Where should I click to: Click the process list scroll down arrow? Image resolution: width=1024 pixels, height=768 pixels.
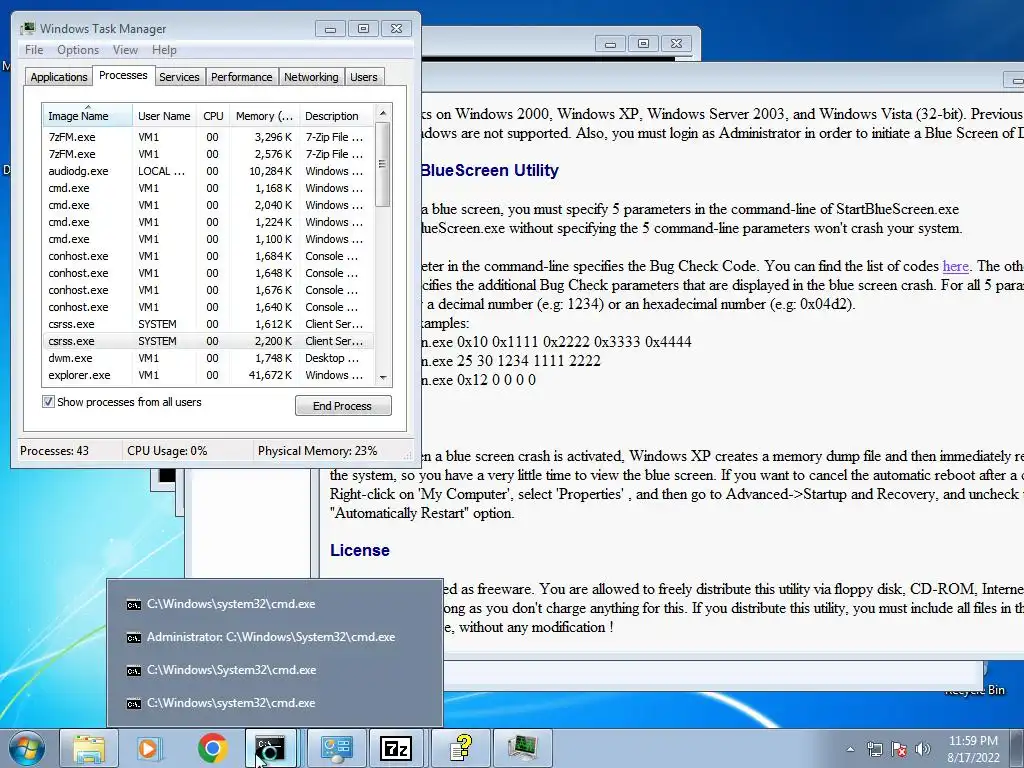[383, 377]
